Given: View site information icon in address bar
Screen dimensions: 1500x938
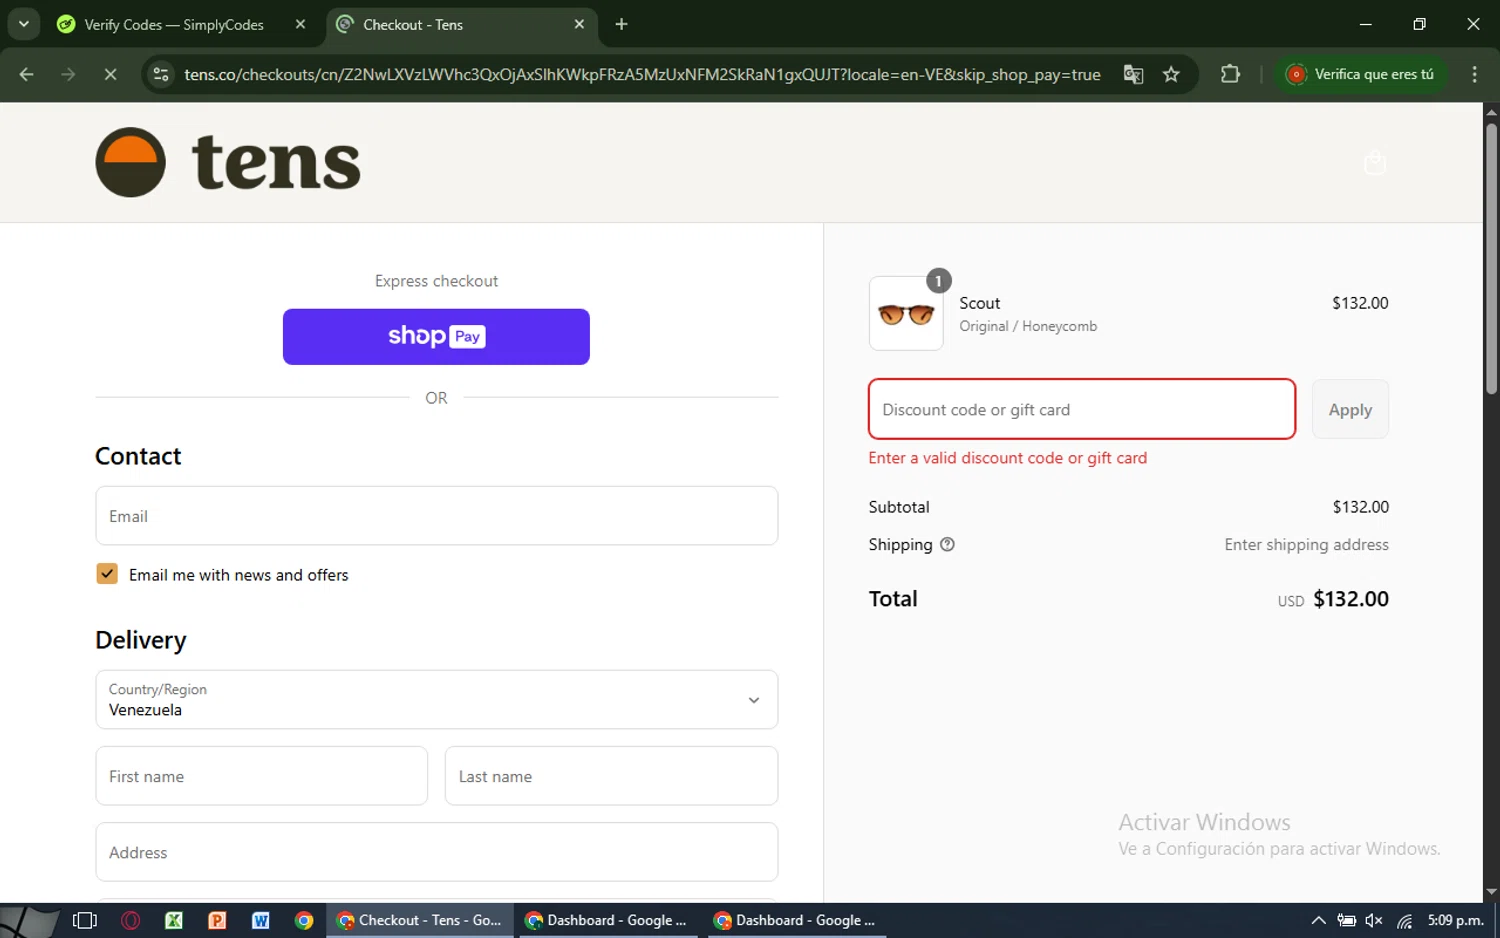Looking at the screenshot, I should pyautogui.click(x=161, y=75).
